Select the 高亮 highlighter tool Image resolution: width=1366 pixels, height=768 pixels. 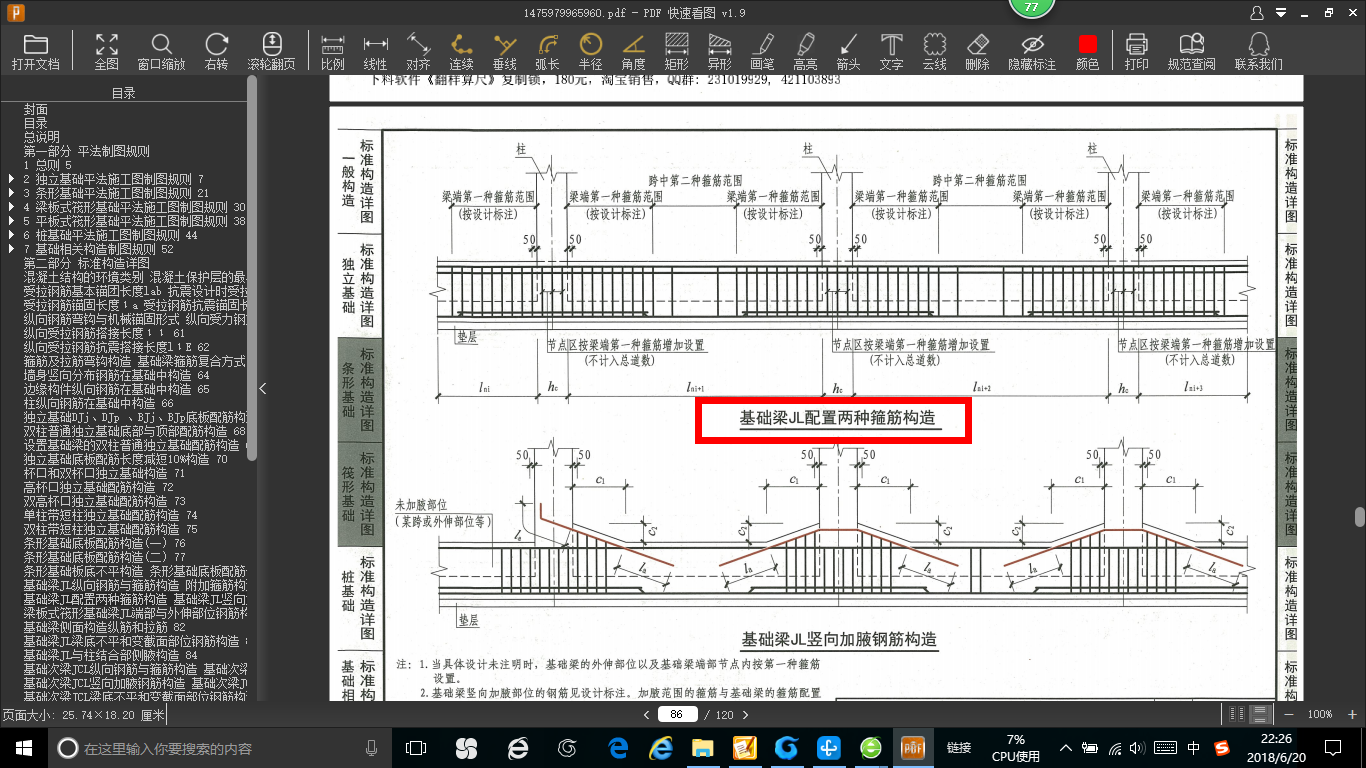pyautogui.click(x=805, y=45)
